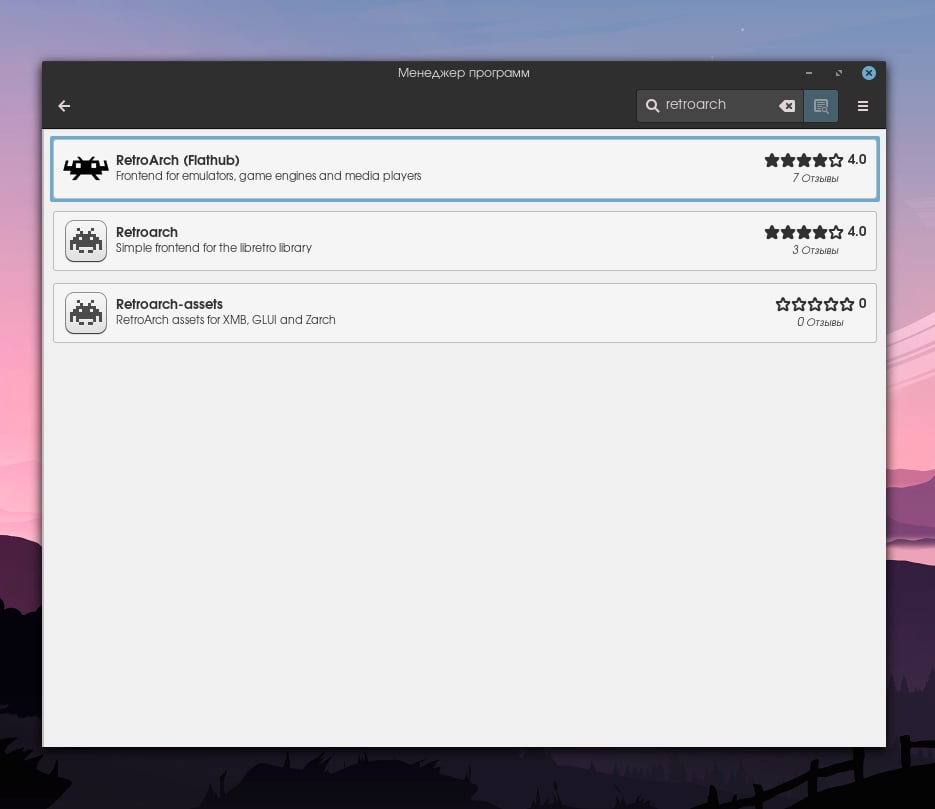Click the RetroArch Flathub app icon

(86, 168)
